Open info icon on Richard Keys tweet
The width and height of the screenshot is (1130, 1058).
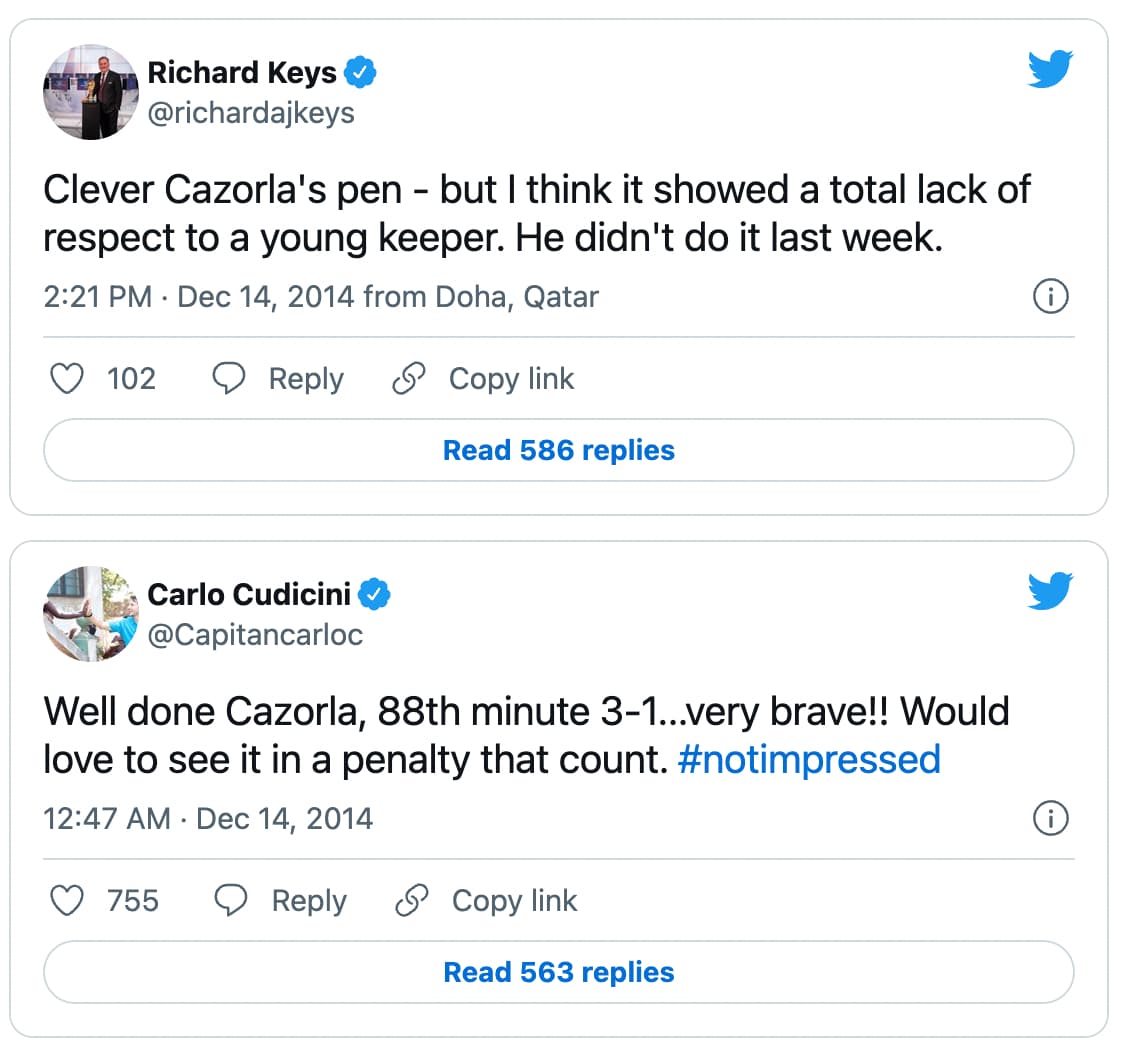[x=1051, y=296]
